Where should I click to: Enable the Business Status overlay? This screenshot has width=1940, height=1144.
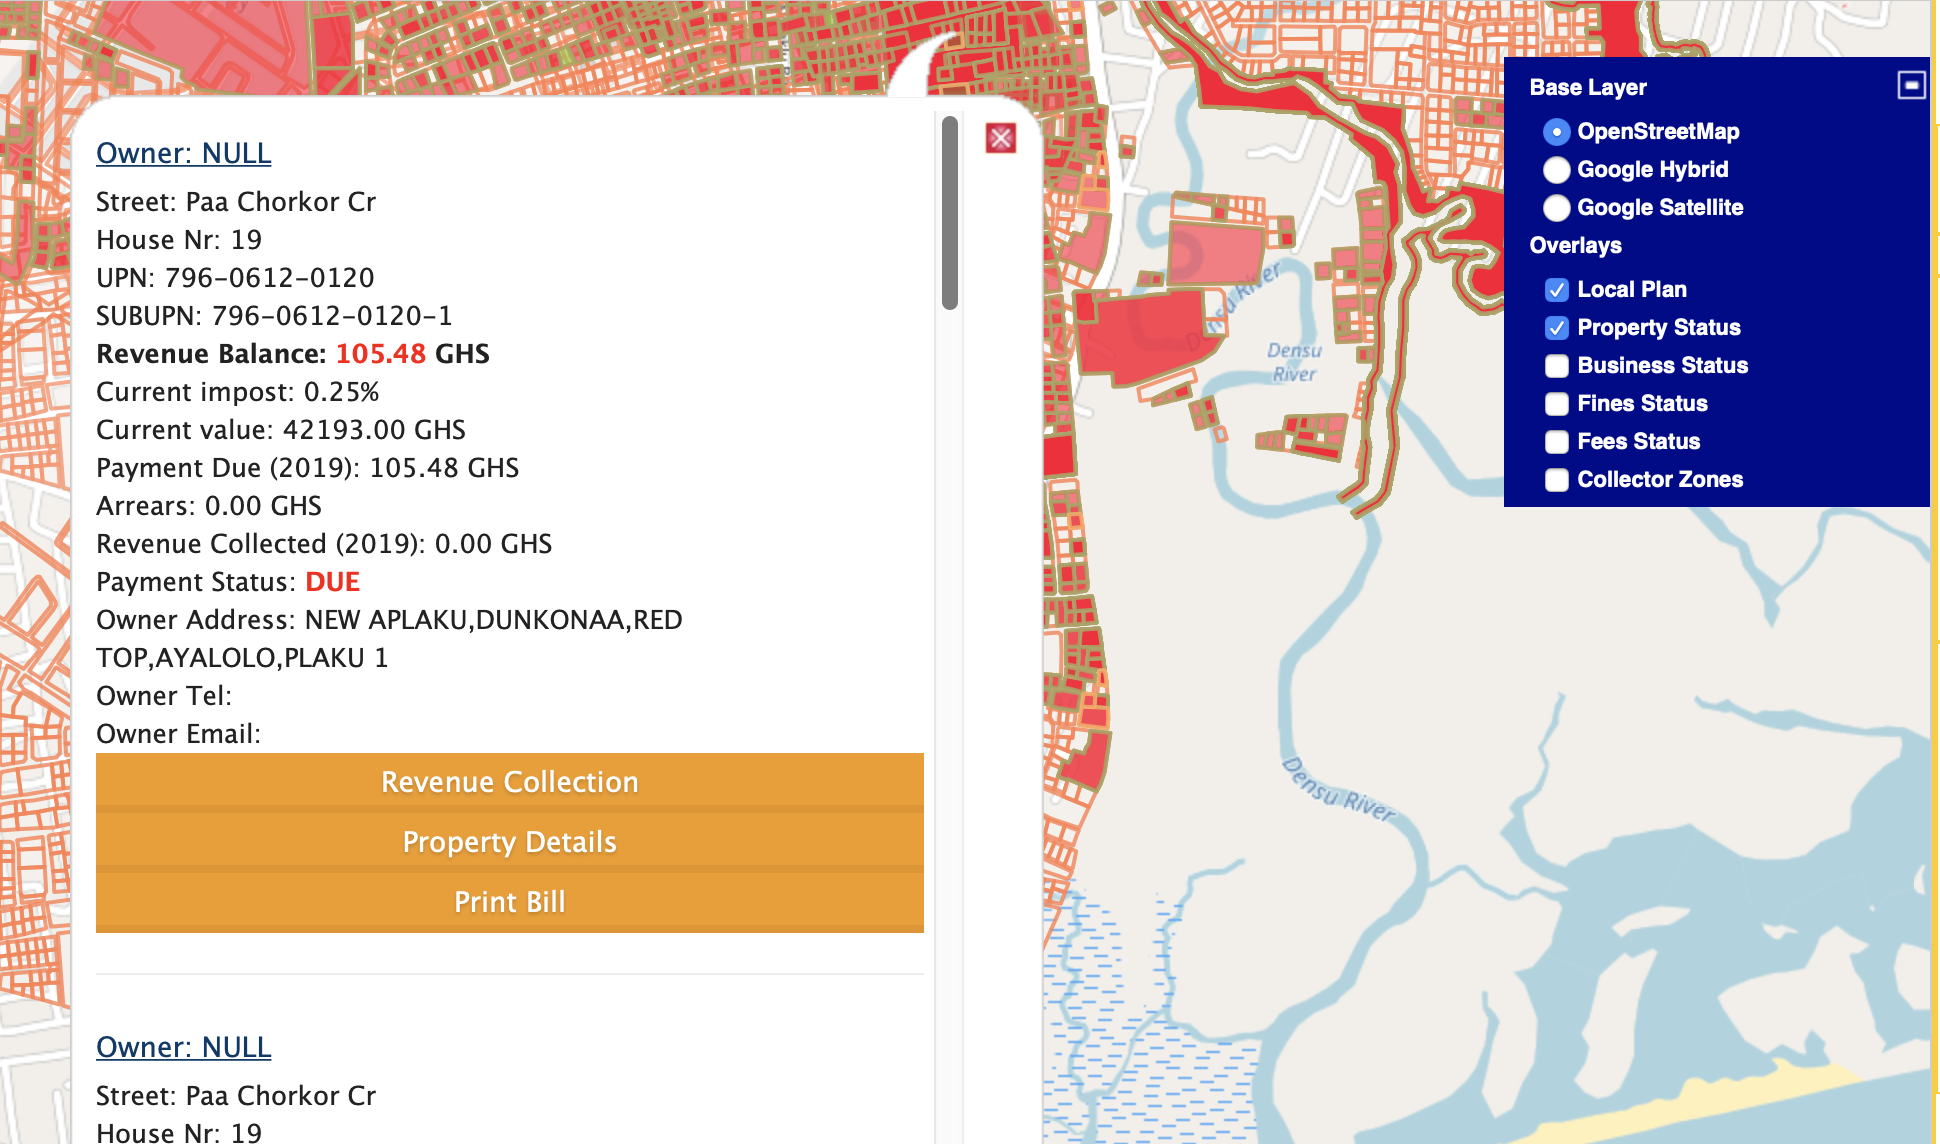(1556, 366)
